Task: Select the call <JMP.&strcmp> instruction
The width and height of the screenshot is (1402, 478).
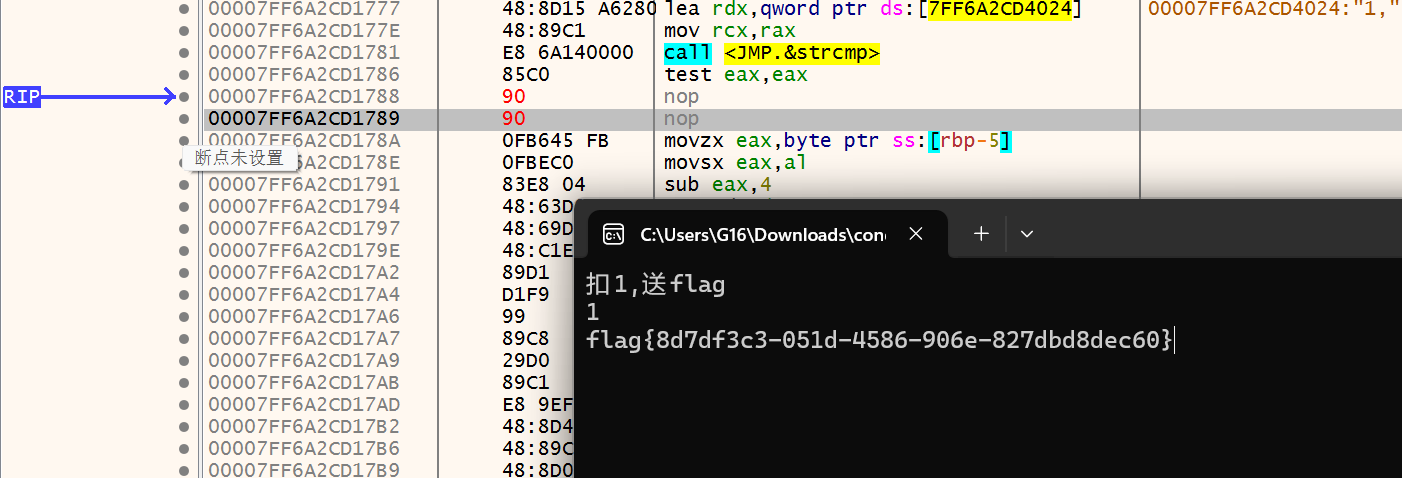Action: pyautogui.click(x=771, y=53)
